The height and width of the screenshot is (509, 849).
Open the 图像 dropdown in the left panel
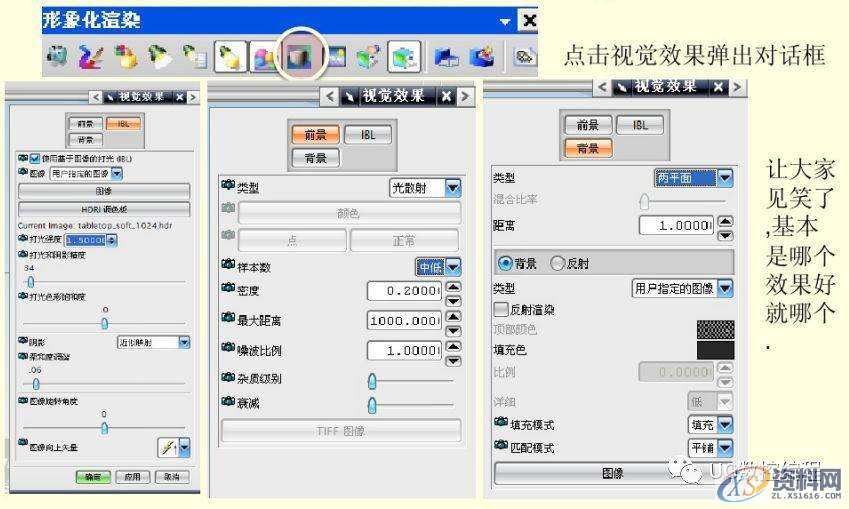coord(117,174)
